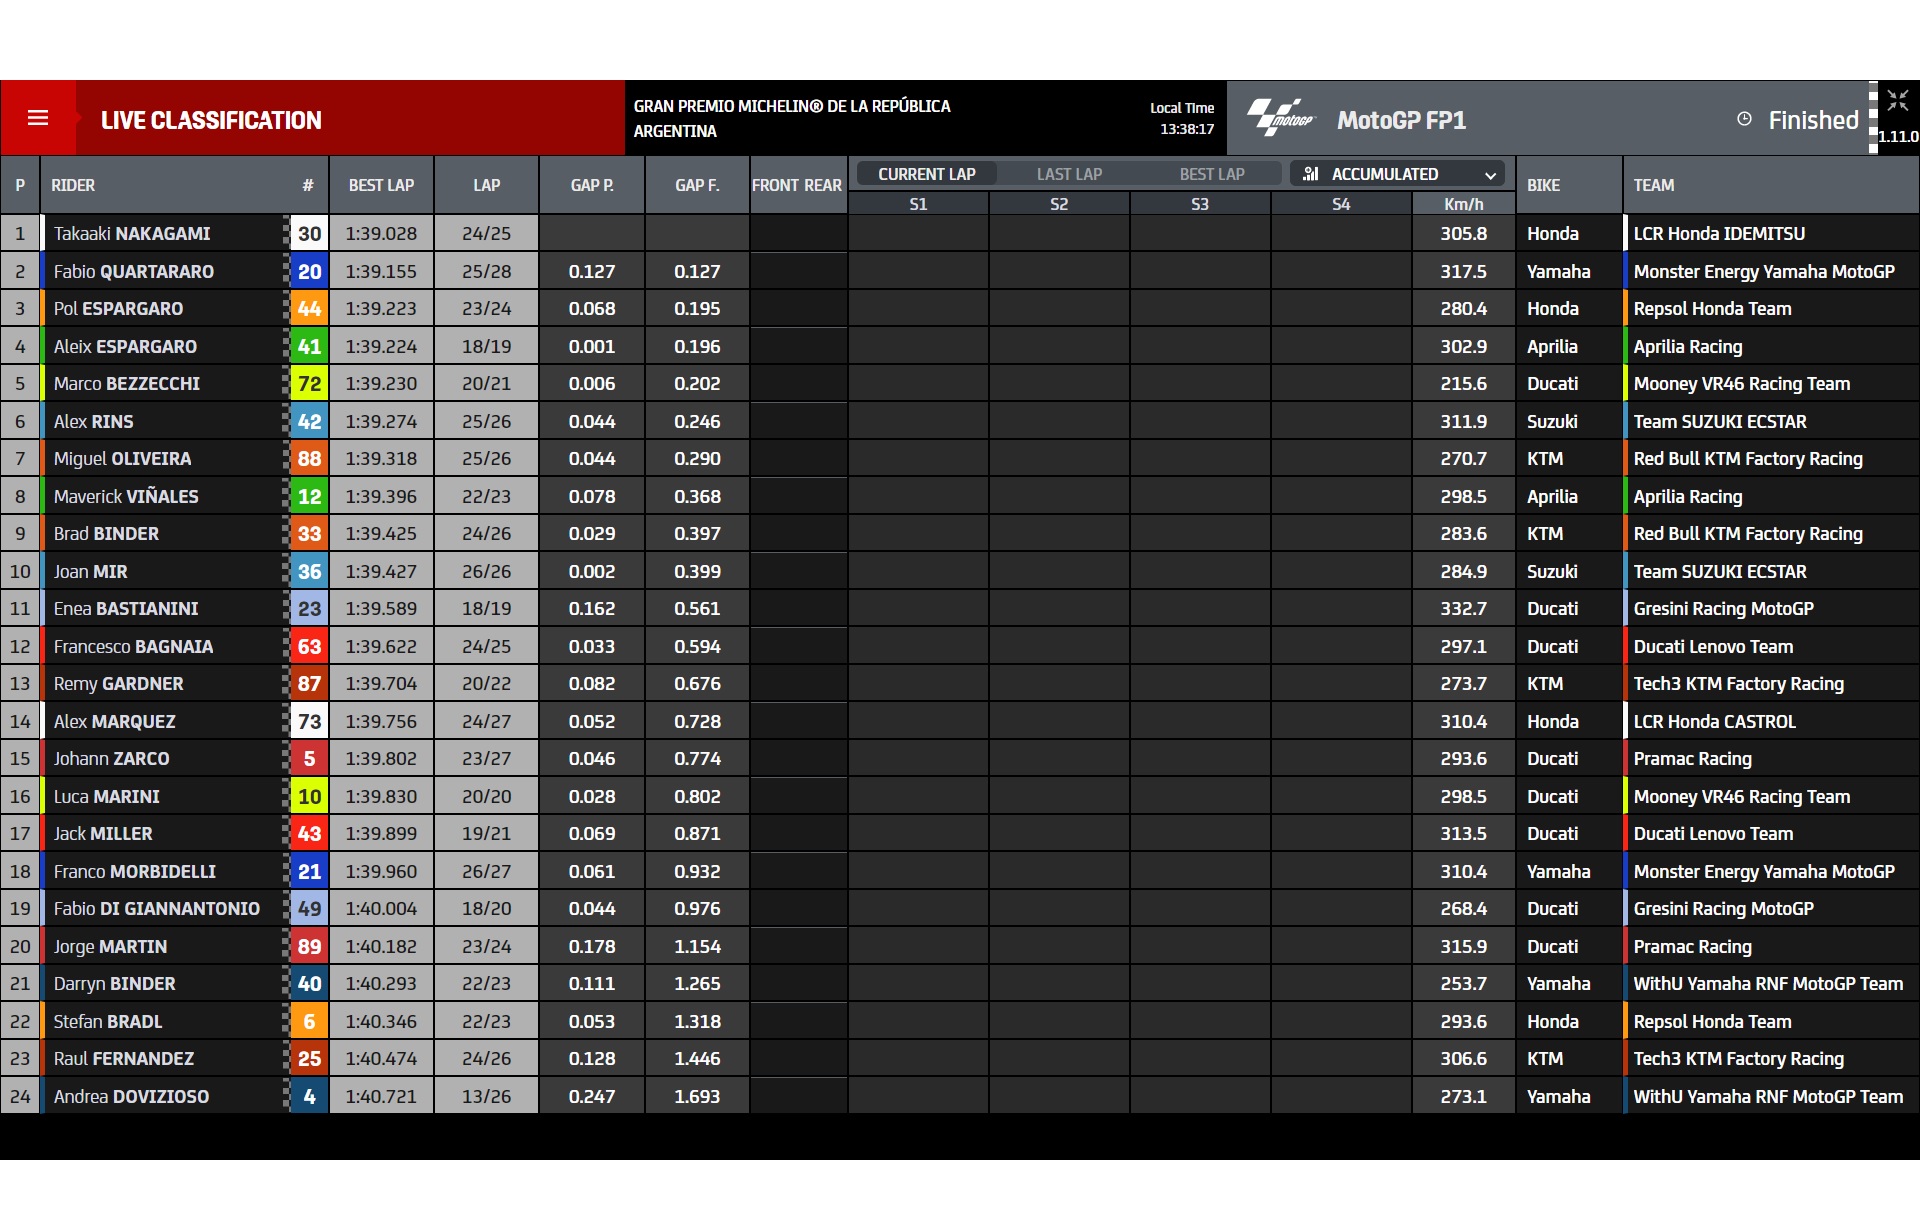Select rider Miguel OLIVEIRA
The image size is (1920, 1206).
click(x=122, y=458)
